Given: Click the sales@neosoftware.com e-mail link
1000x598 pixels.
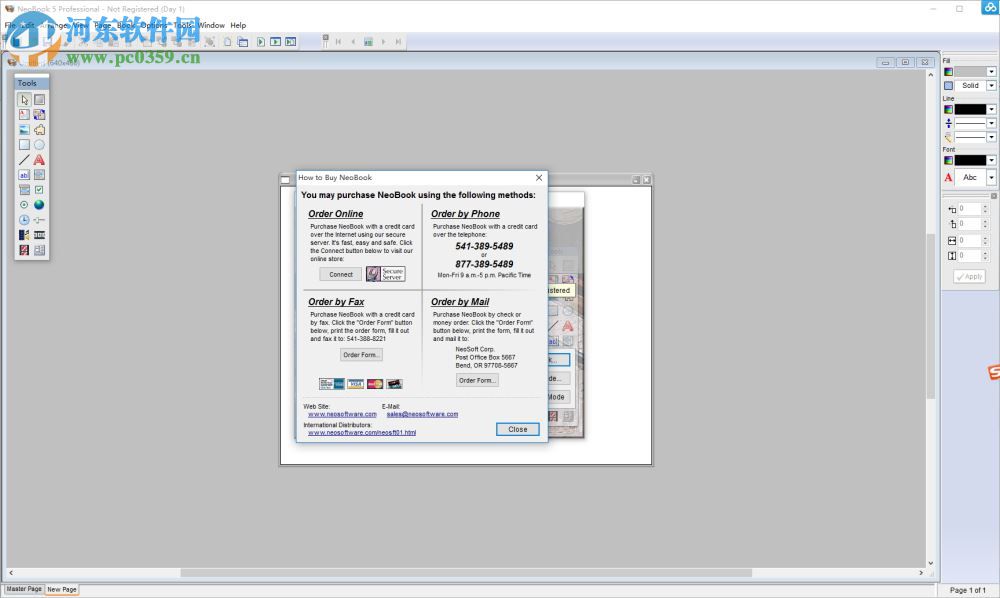Looking at the screenshot, I should (422, 414).
